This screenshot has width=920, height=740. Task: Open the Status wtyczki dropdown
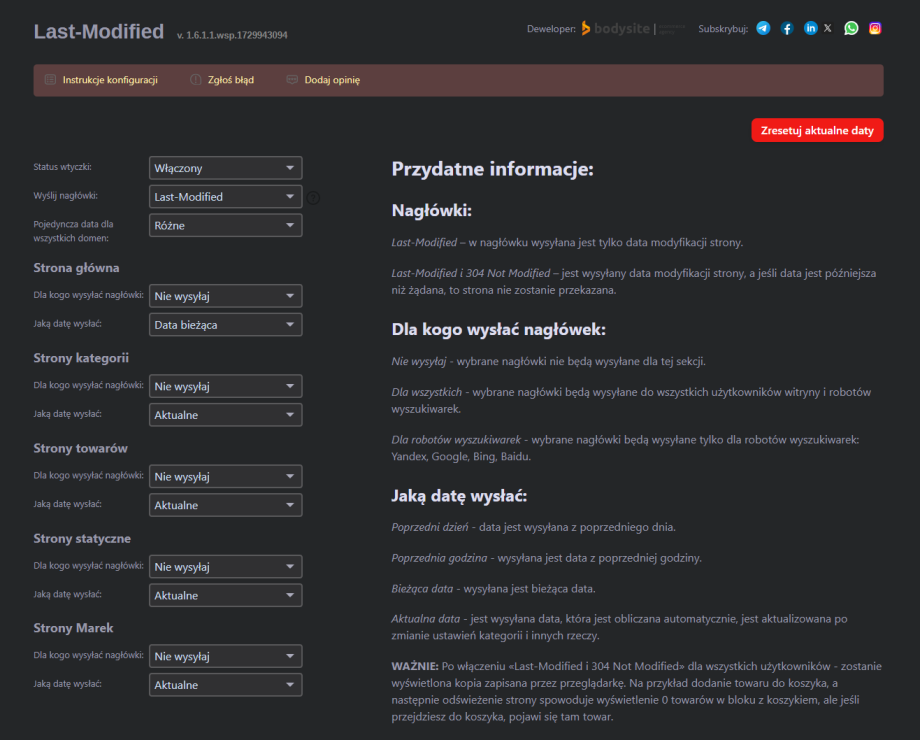225,168
